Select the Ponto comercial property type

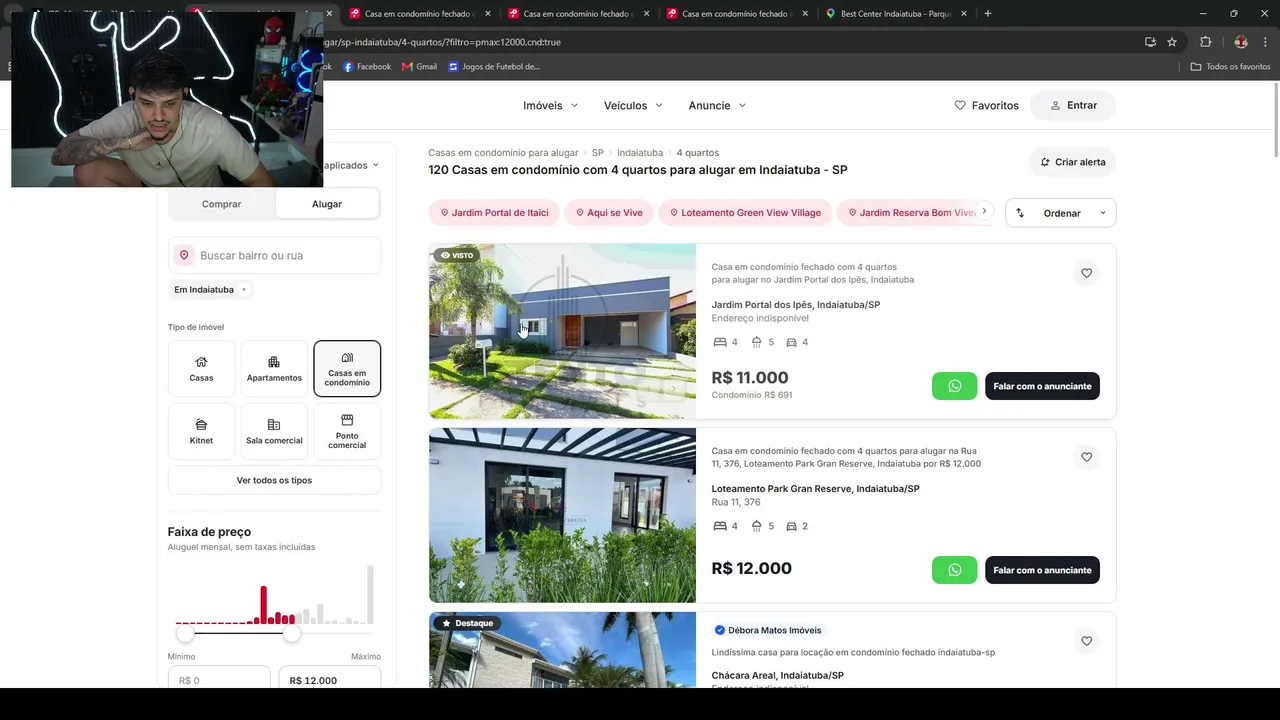347,431
